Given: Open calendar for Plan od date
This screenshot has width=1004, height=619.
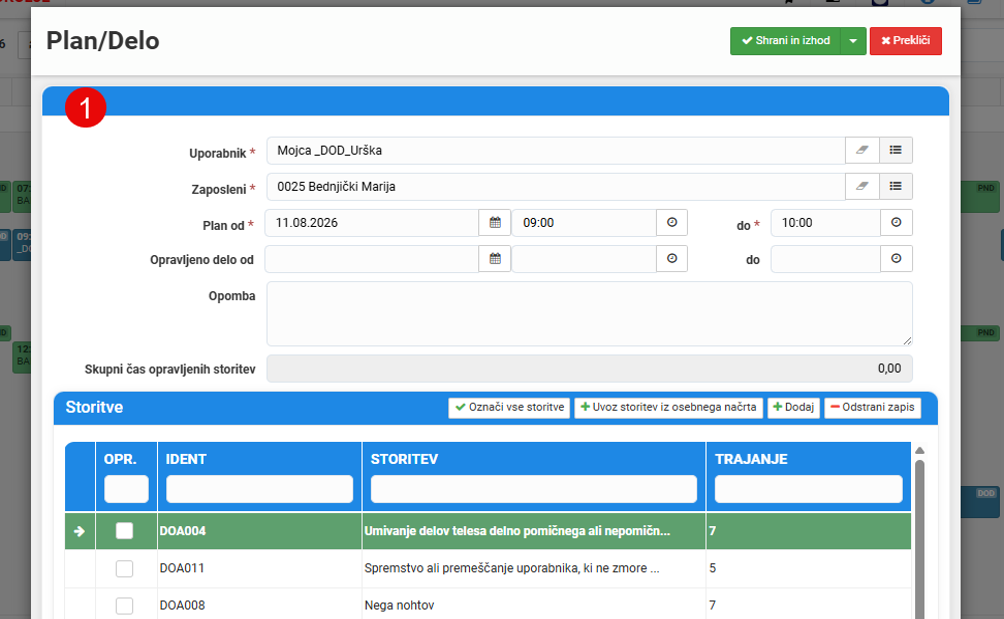Looking at the screenshot, I should pyautogui.click(x=495, y=223).
